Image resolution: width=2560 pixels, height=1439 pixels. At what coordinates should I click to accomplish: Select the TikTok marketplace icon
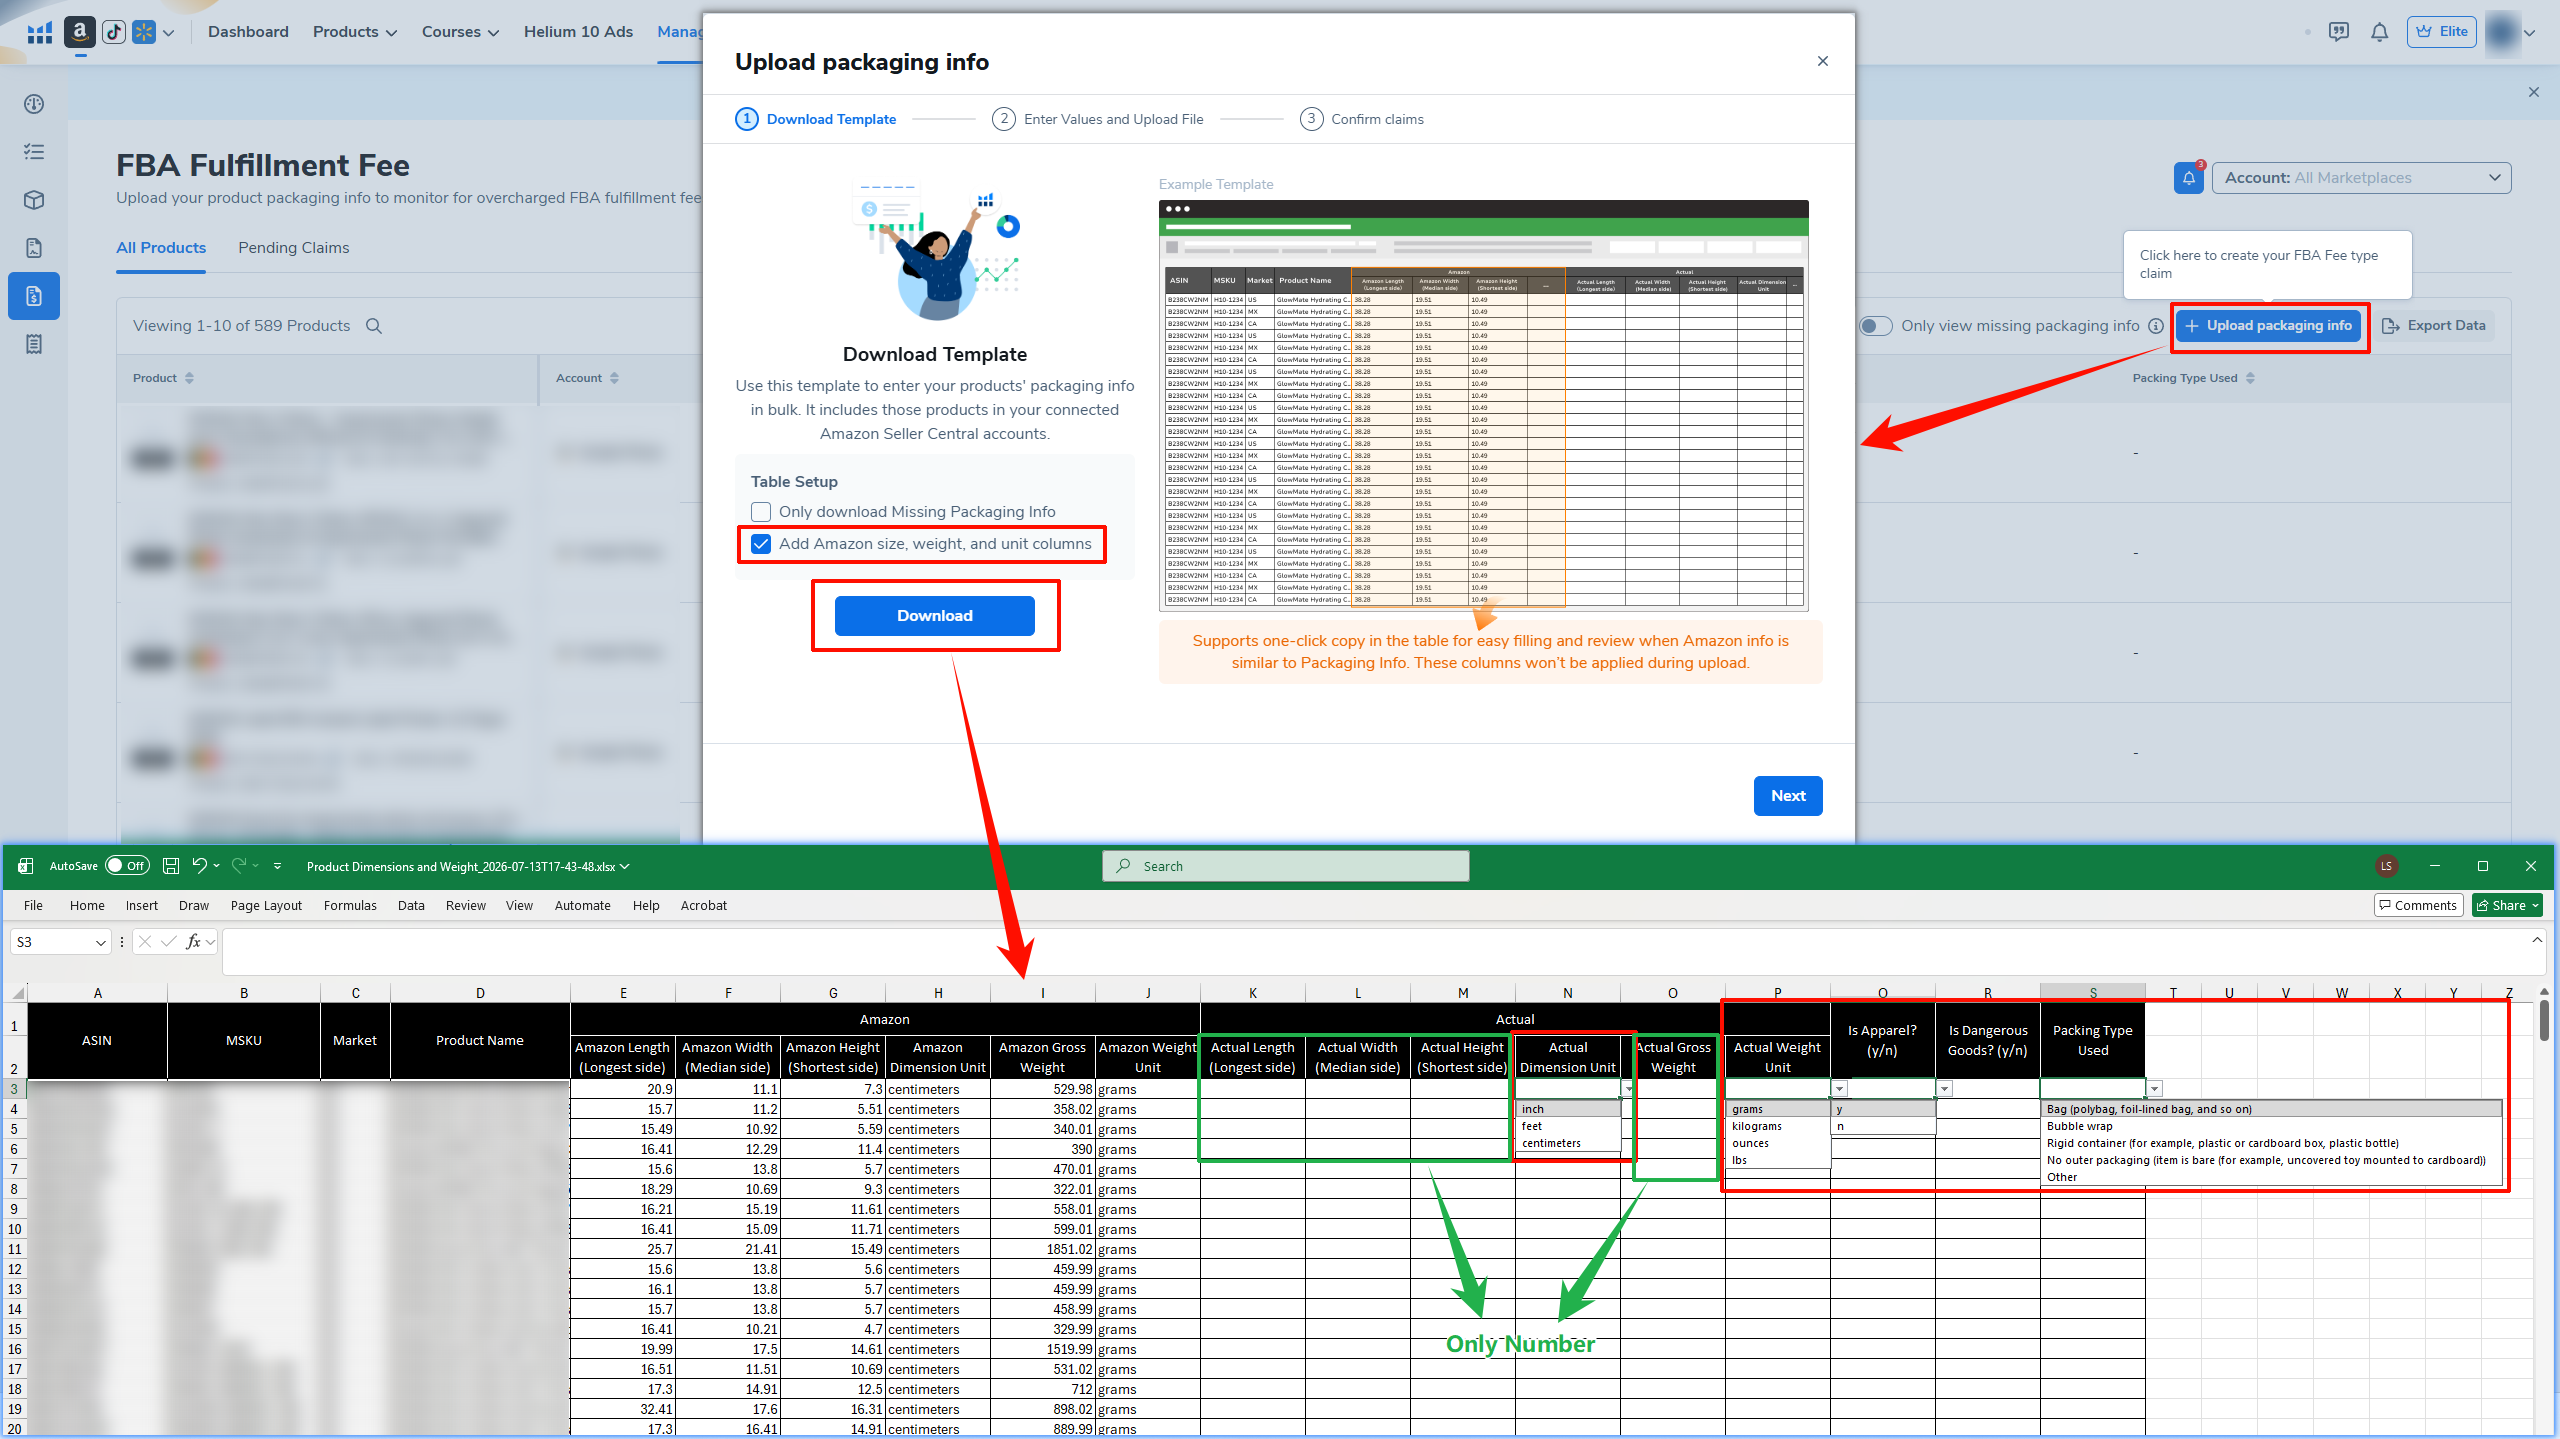[114, 32]
